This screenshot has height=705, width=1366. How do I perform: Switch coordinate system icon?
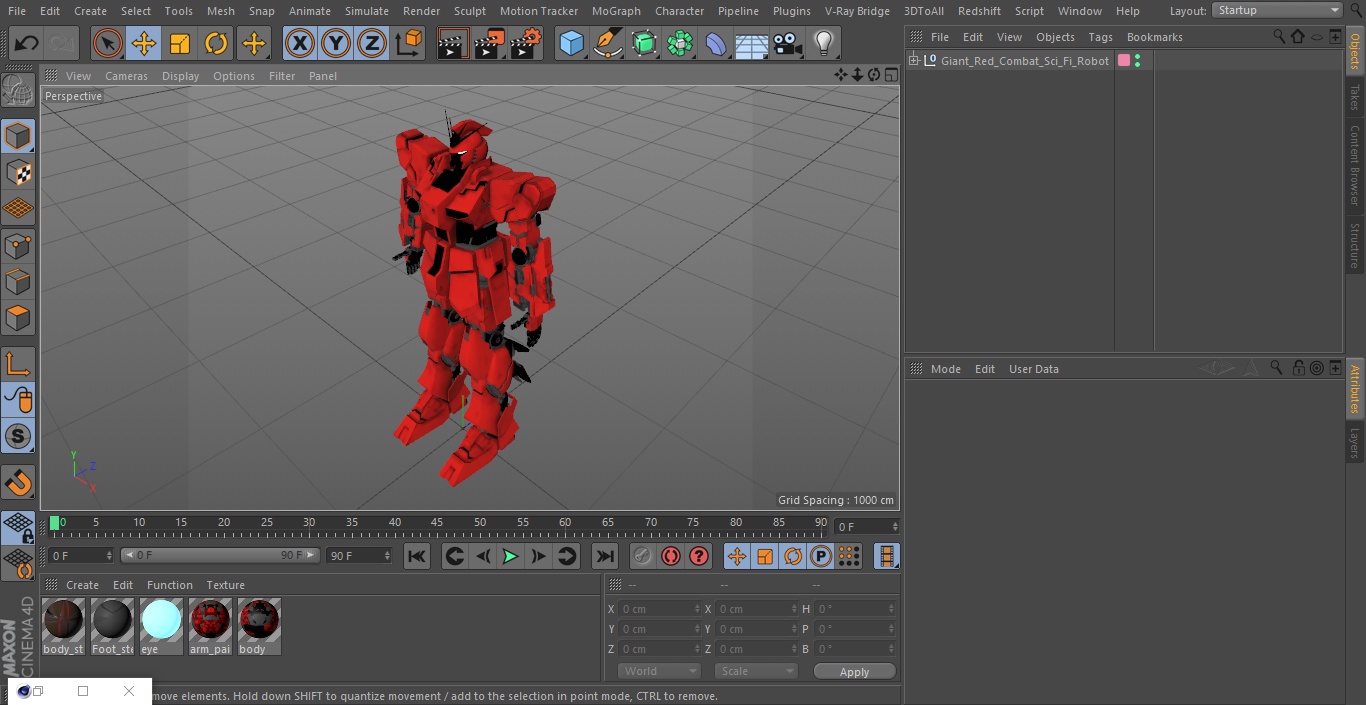(409, 43)
